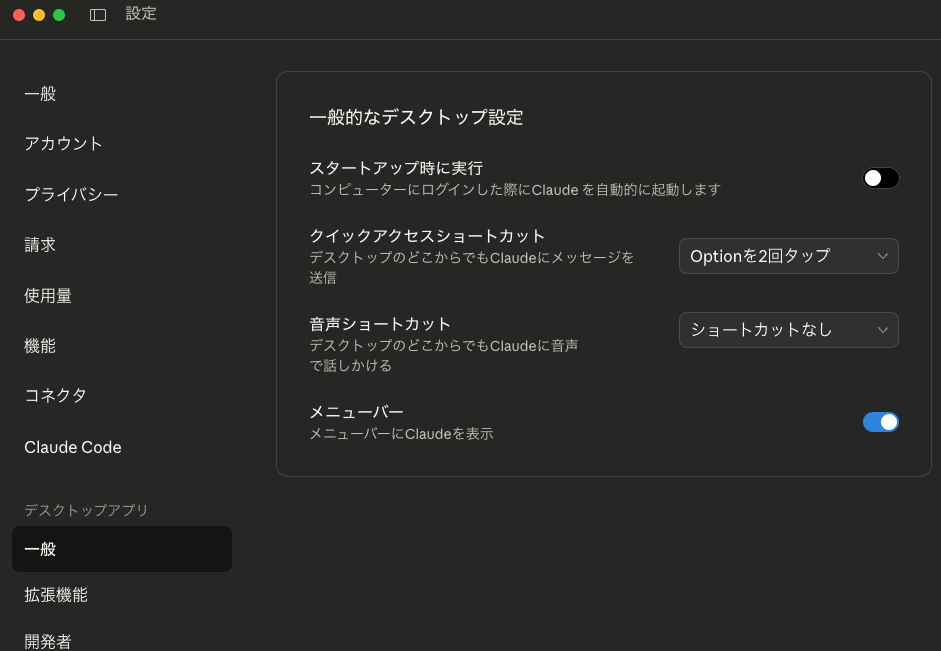Click the green maximize window button
Viewport: 941px width, 651px height.
(x=59, y=15)
